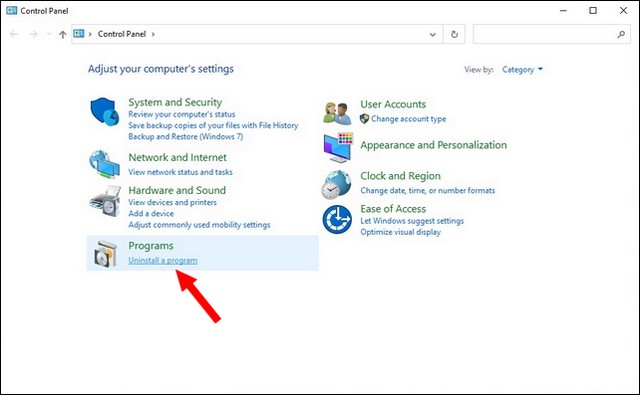Open recent locations dropdown arrow

point(49,34)
